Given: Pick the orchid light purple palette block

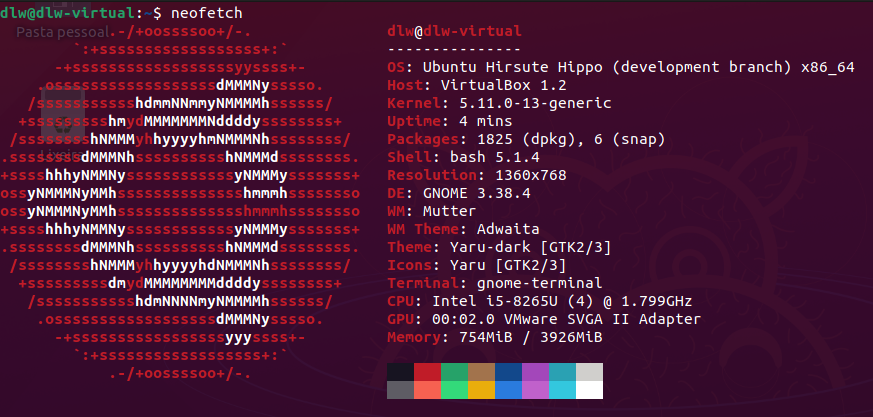Looking at the screenshot, I should click(x=536, y=390).
